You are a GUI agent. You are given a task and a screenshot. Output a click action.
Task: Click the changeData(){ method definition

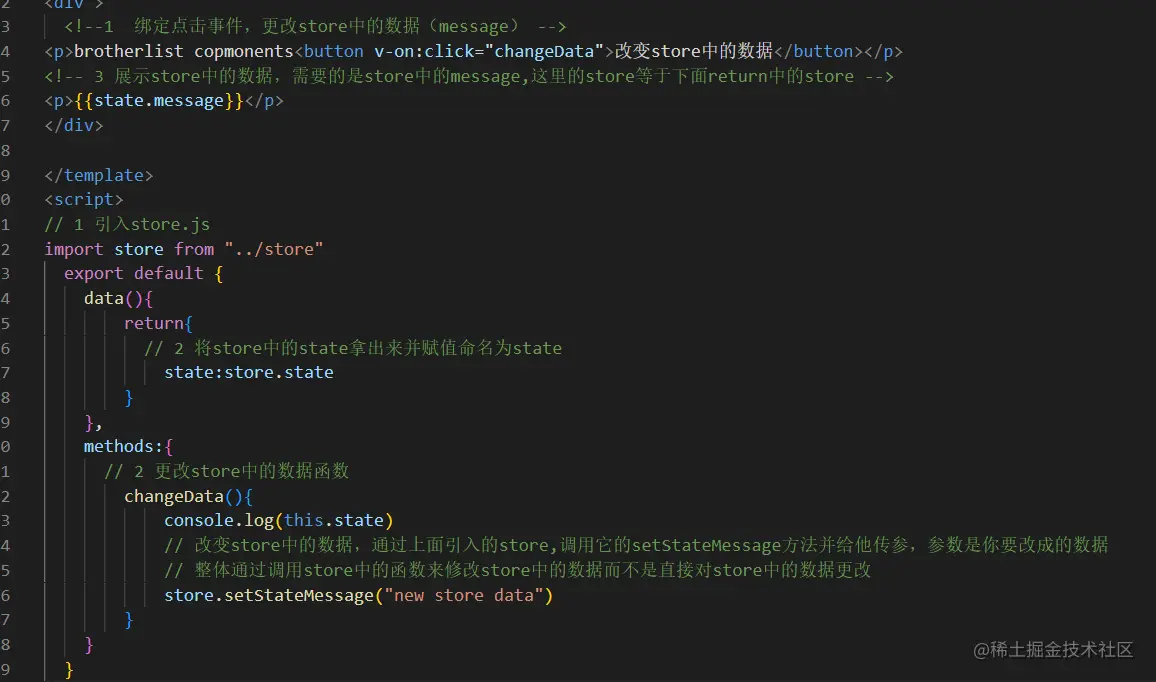[x=188, y=496]
